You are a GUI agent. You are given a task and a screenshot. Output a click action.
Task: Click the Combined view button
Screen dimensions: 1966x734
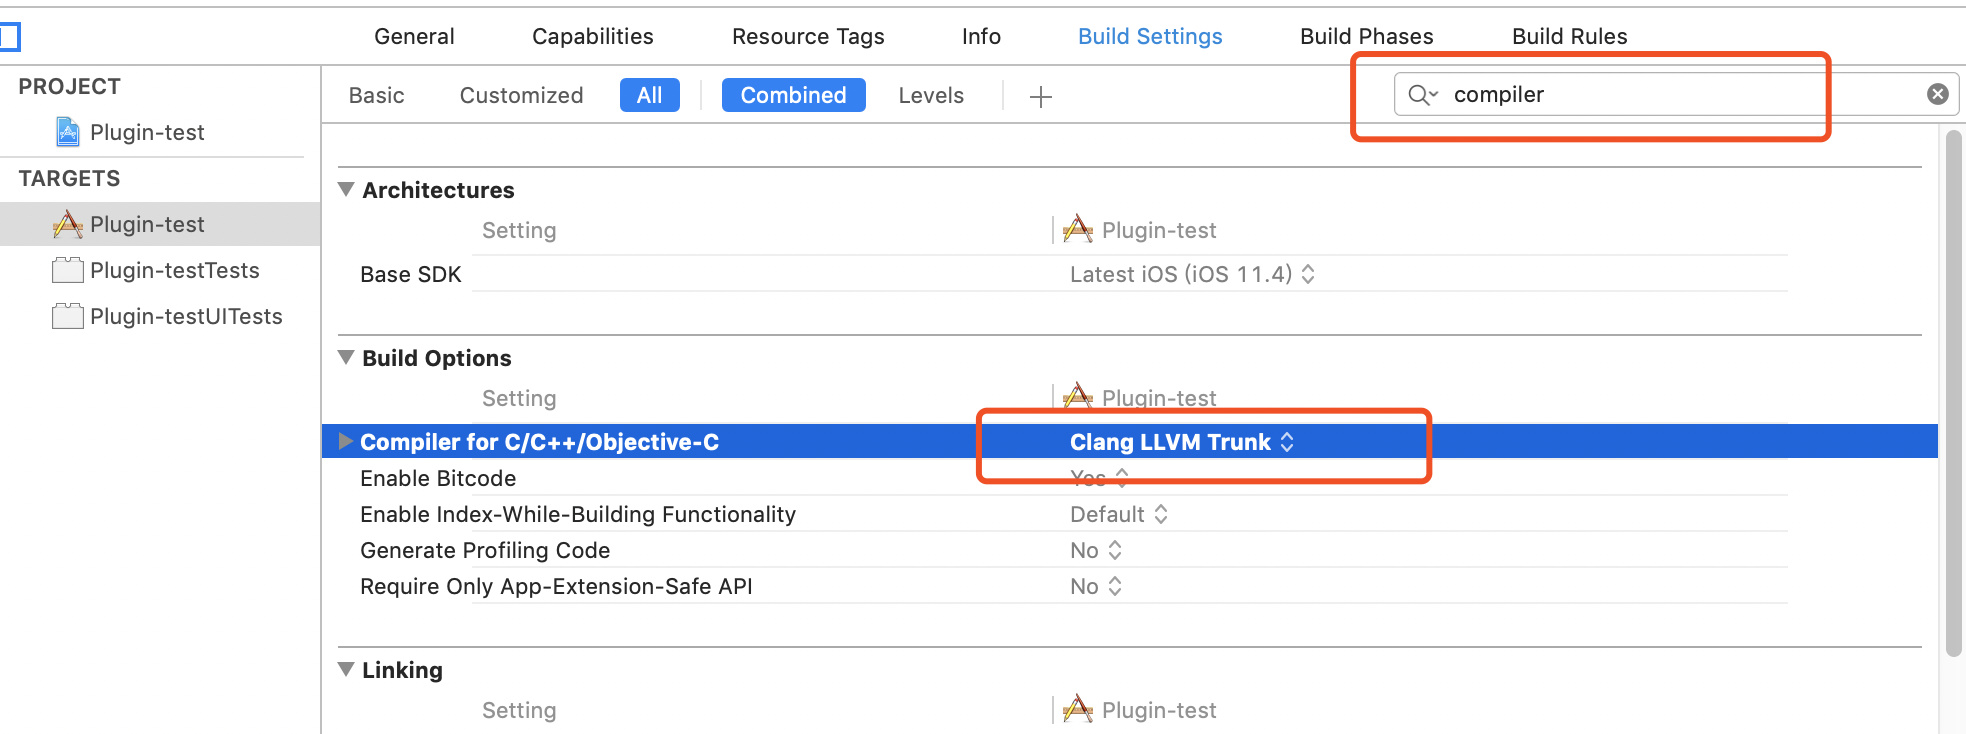[793, 95]
